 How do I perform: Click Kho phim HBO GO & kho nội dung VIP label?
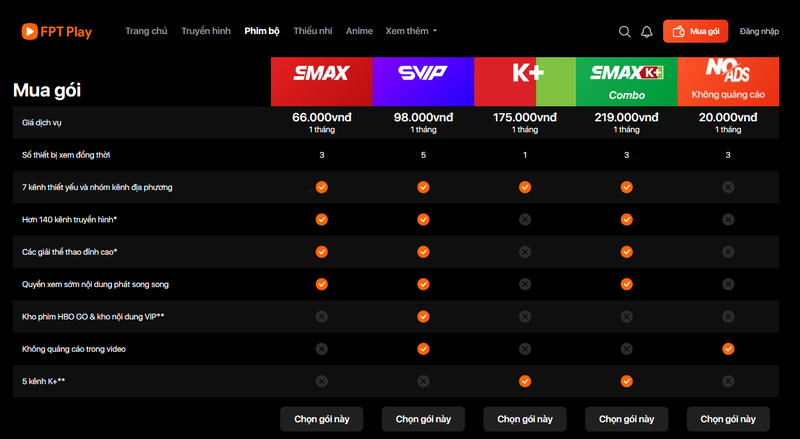coord(93,316)
